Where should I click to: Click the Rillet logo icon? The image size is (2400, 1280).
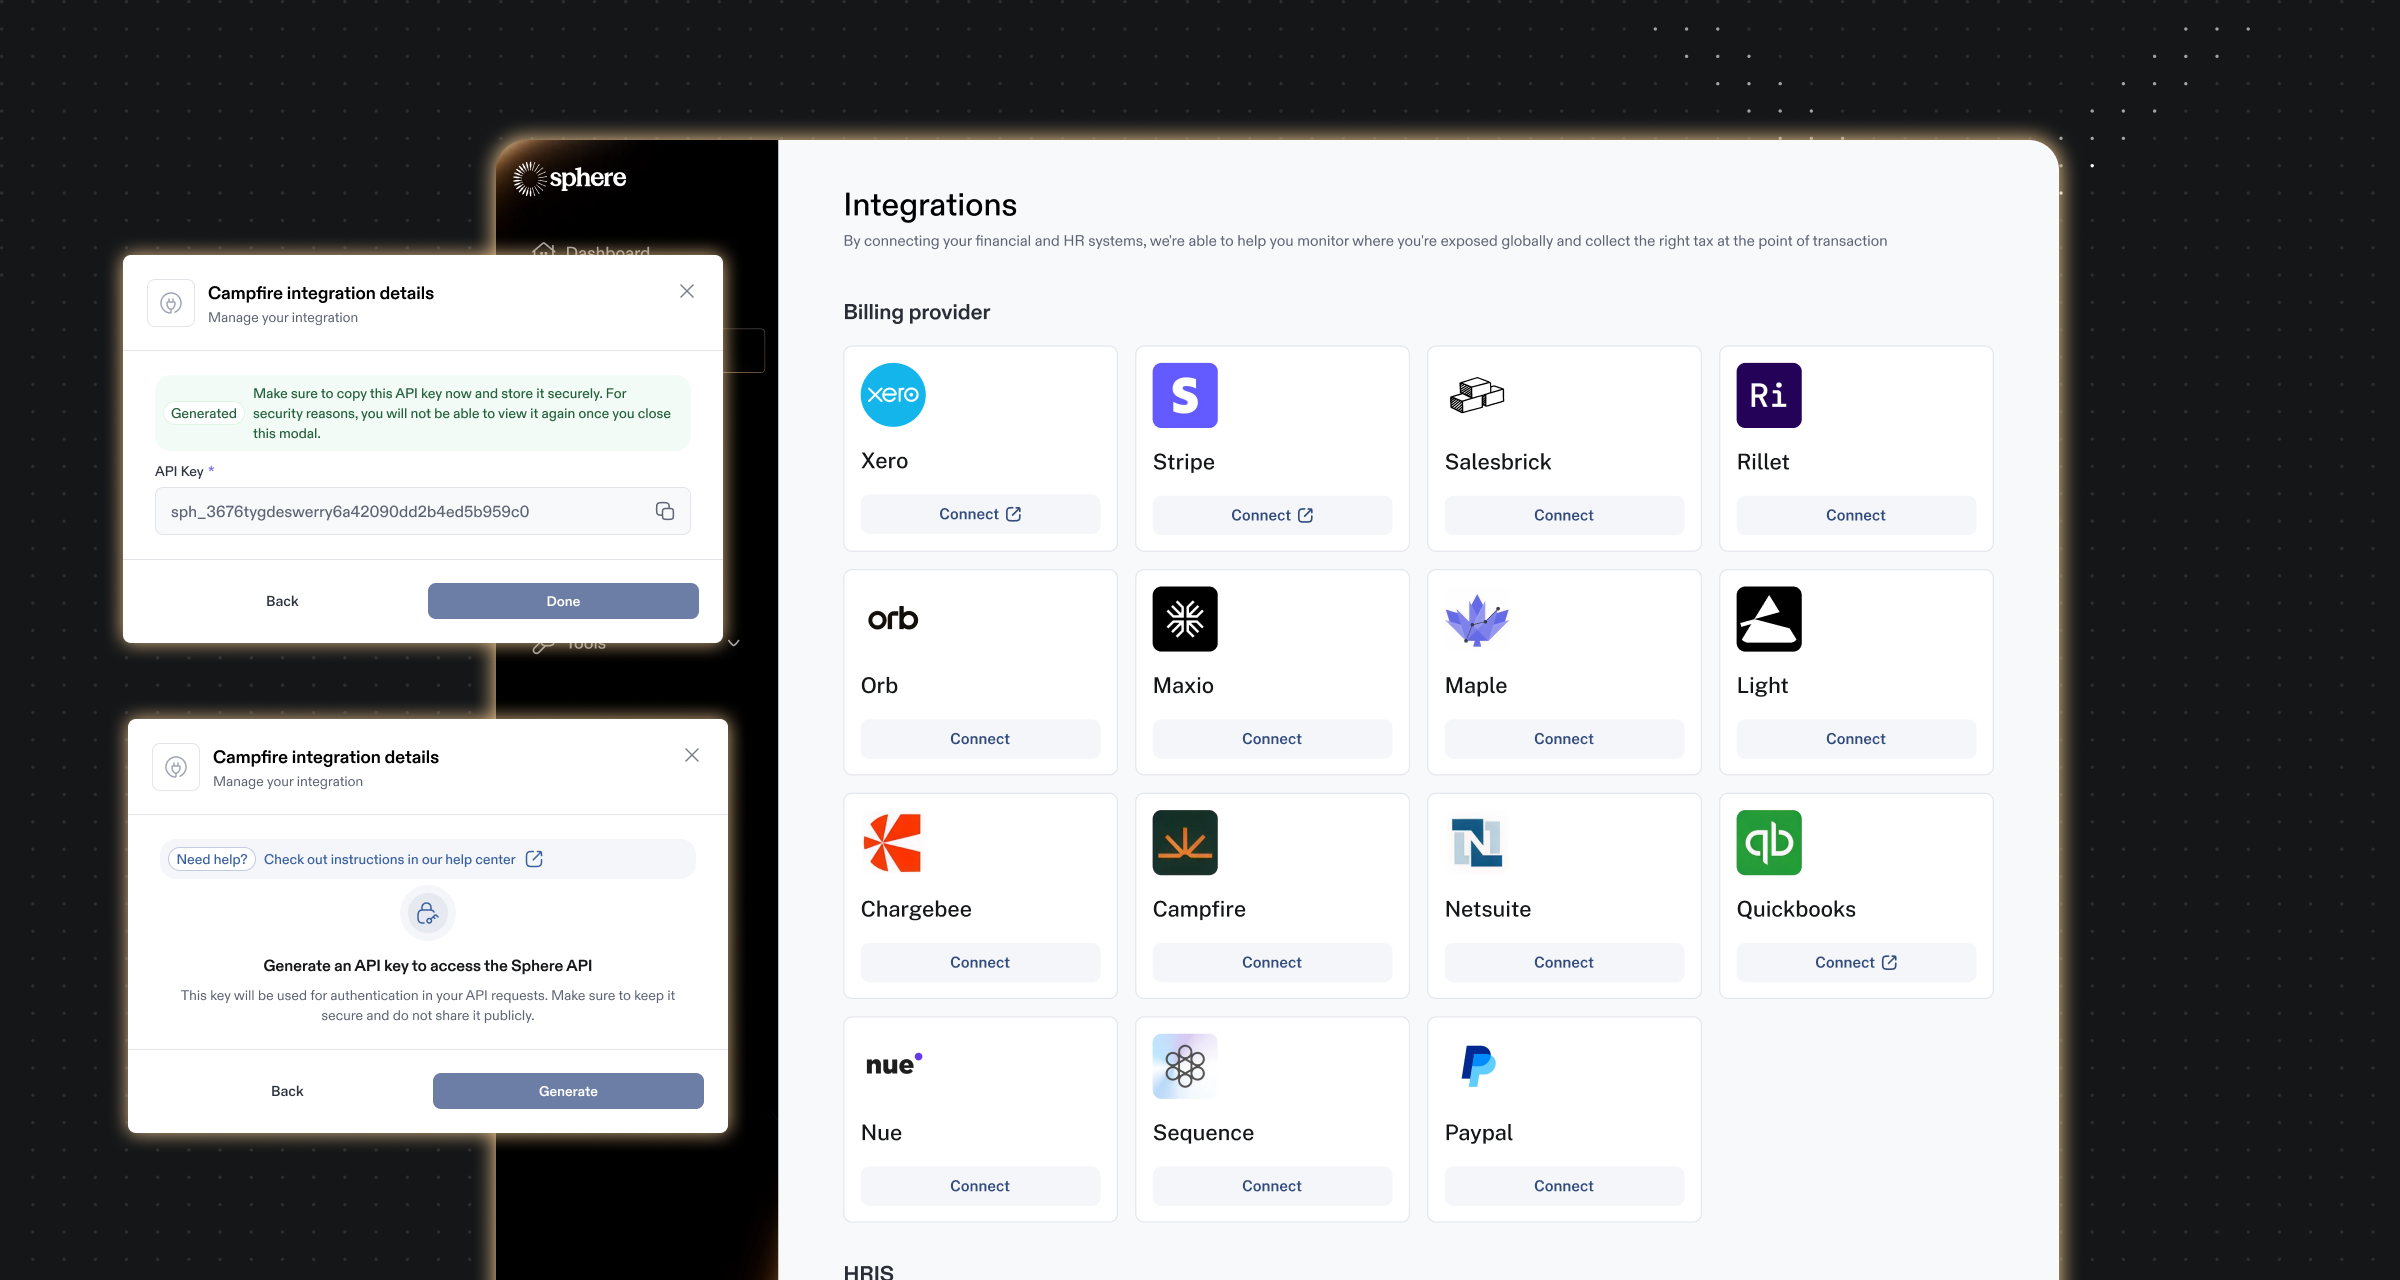click(1768, 395)
